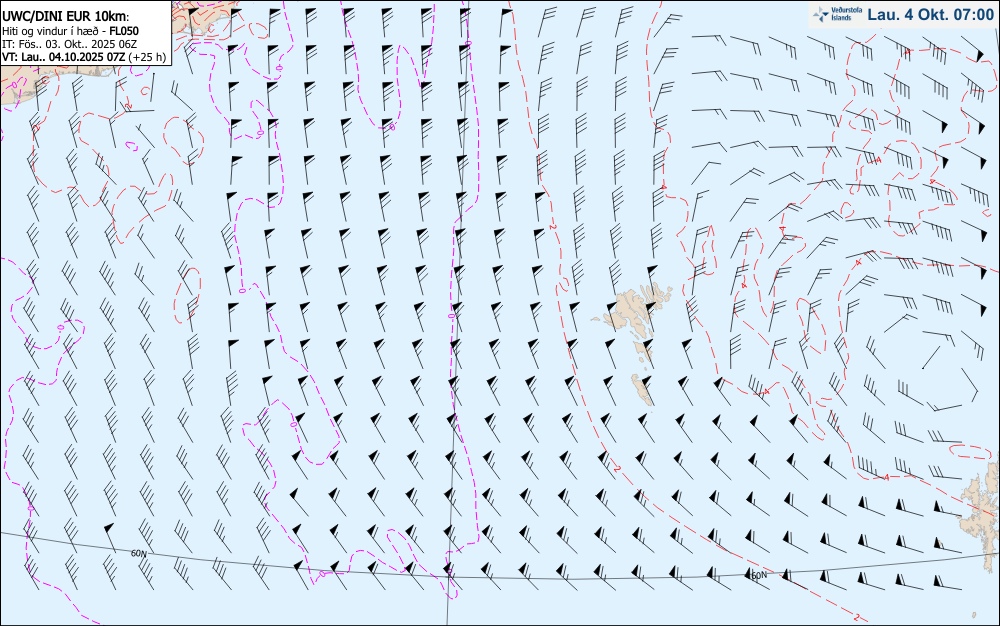Click the Veðurstofa Íslands logo
Image resolution: width=1000 pixels, height=626 pixels.
(837, 14)
